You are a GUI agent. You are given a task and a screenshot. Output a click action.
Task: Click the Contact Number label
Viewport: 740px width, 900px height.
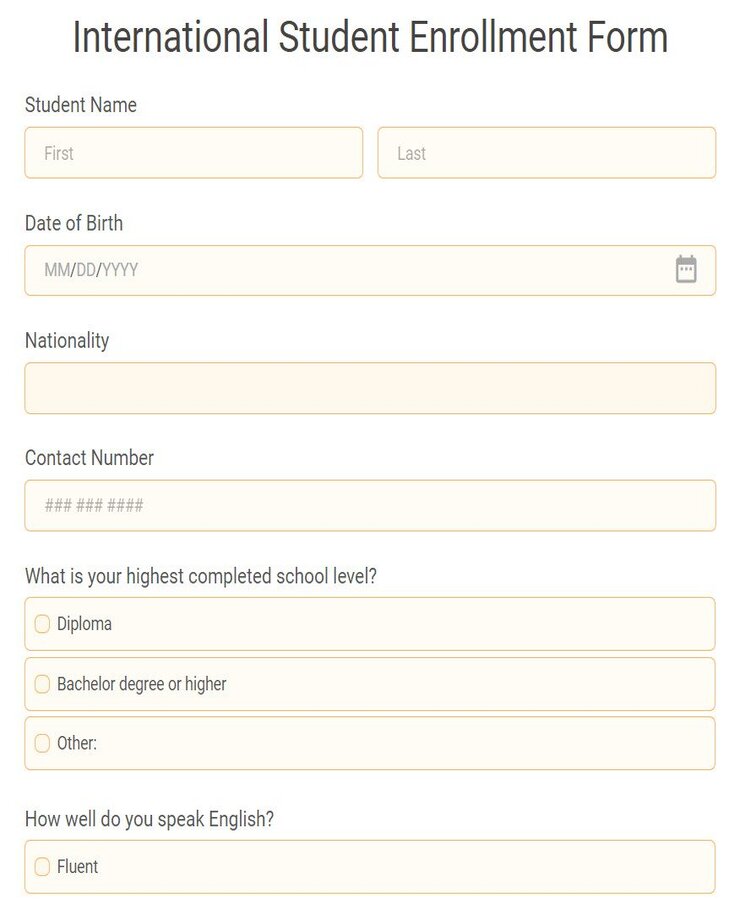click(x=88, y=458)
